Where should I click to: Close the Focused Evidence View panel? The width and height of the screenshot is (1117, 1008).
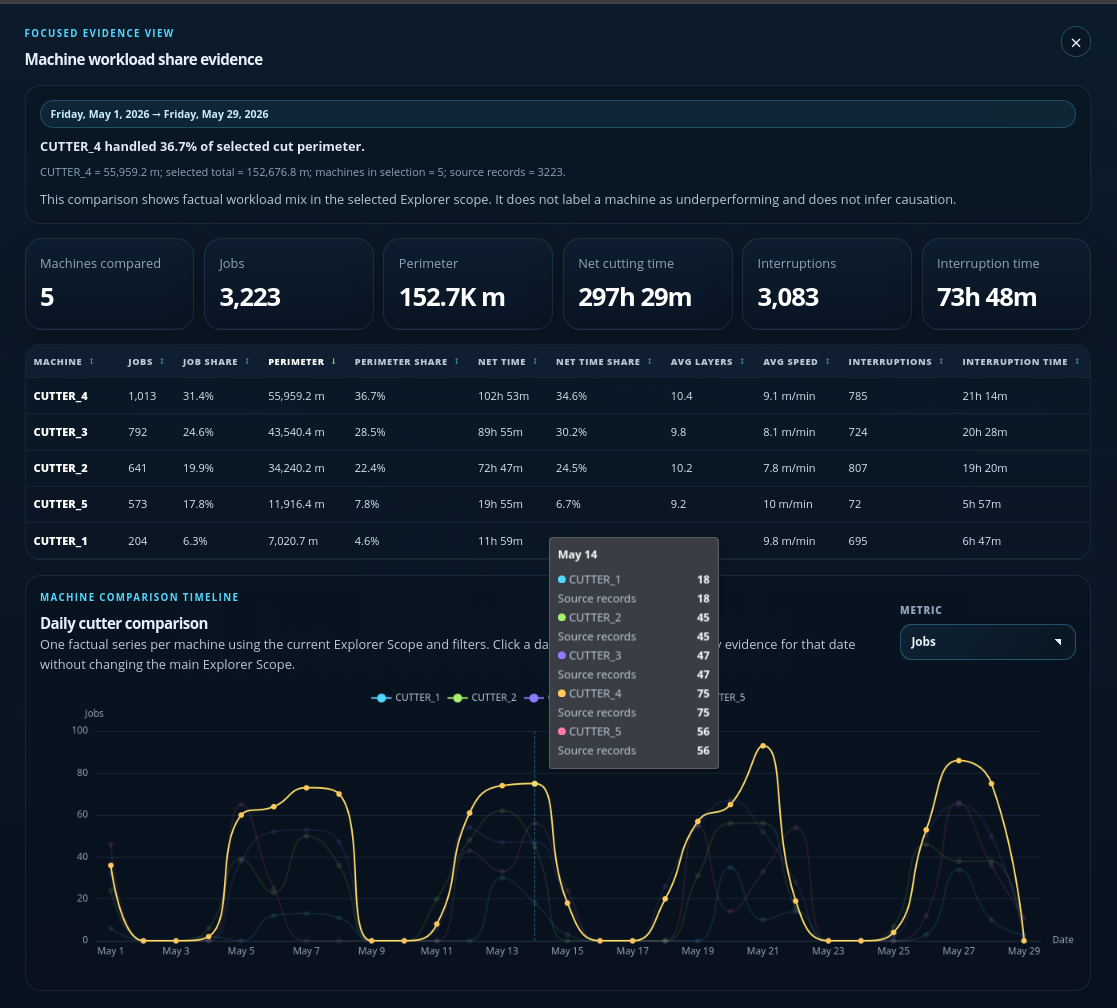pos(1075,43)
